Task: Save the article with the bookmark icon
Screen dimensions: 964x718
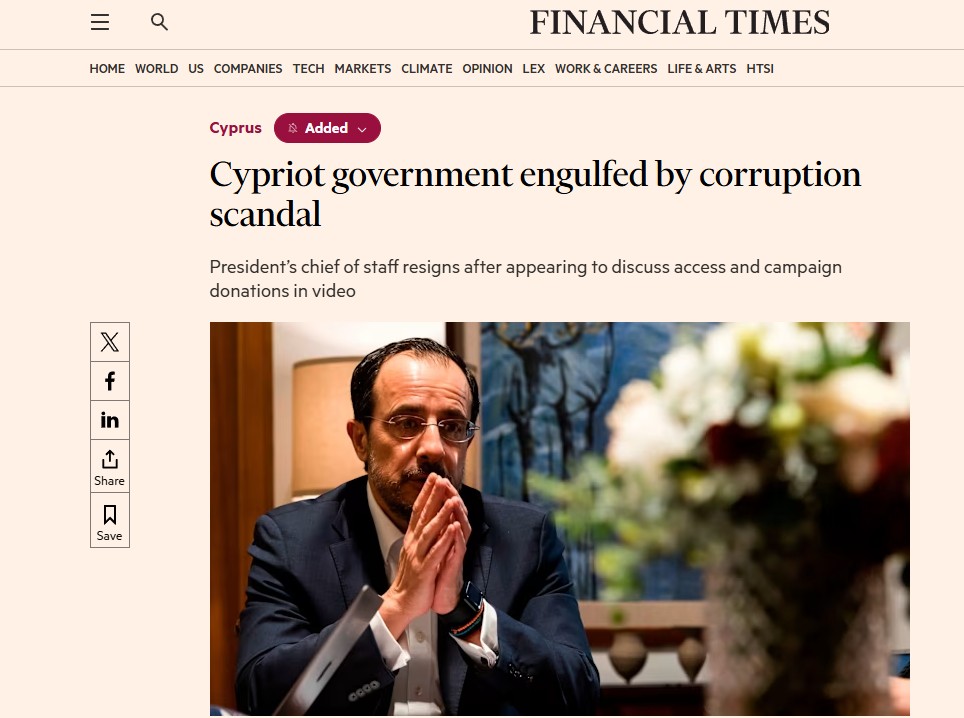Action: (109, 520)
